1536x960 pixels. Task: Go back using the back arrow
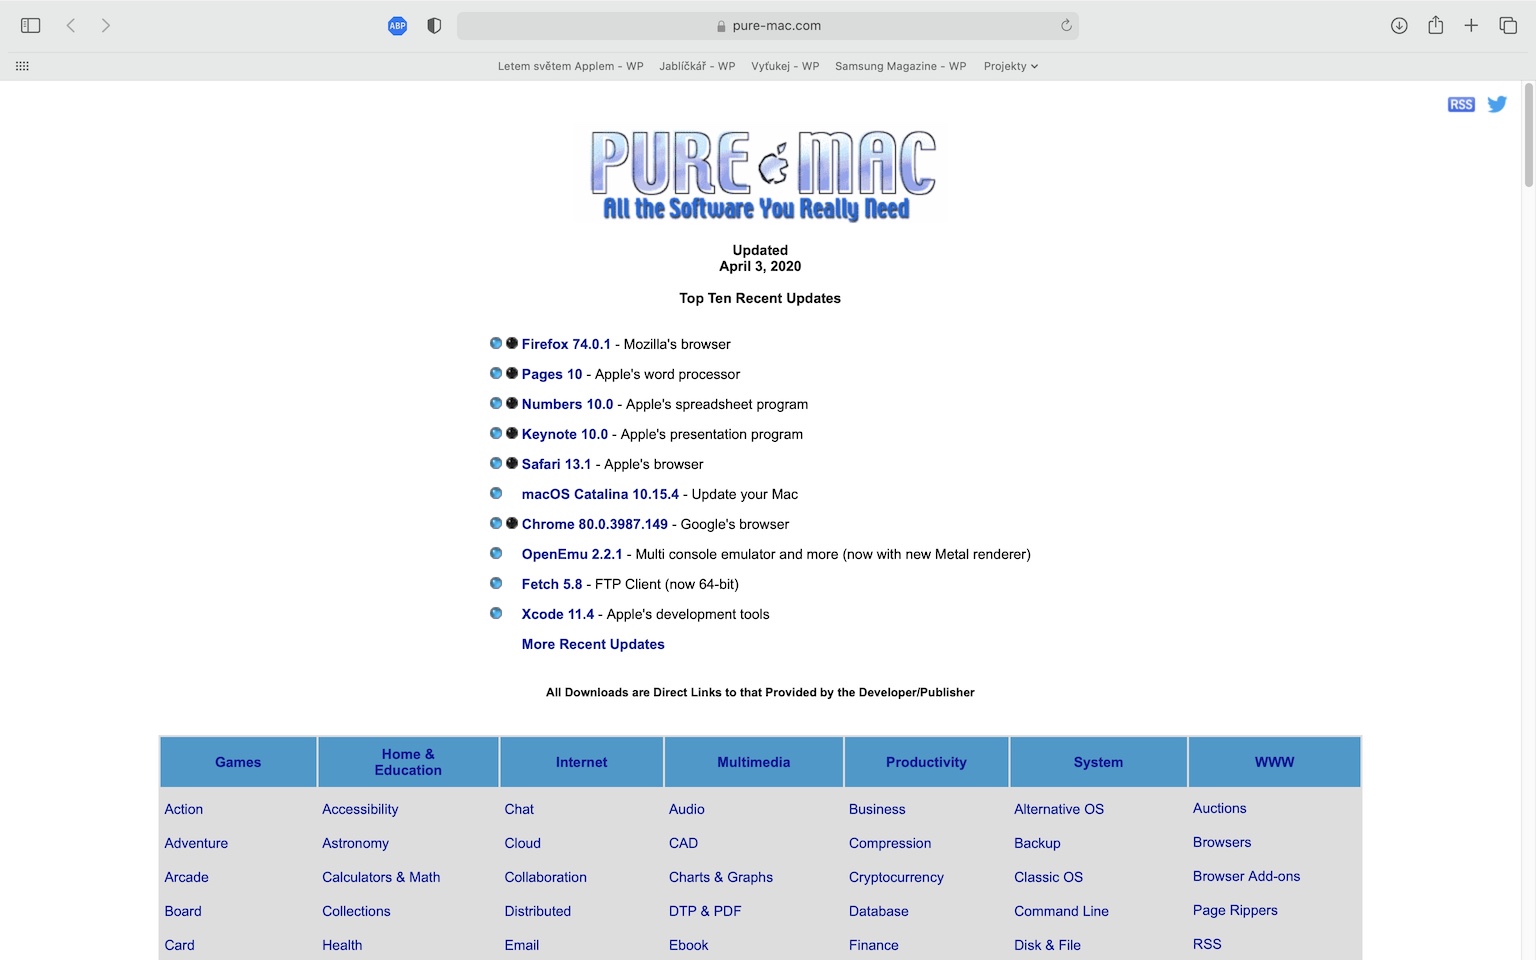pyautogui.click(x=71, y=26)
